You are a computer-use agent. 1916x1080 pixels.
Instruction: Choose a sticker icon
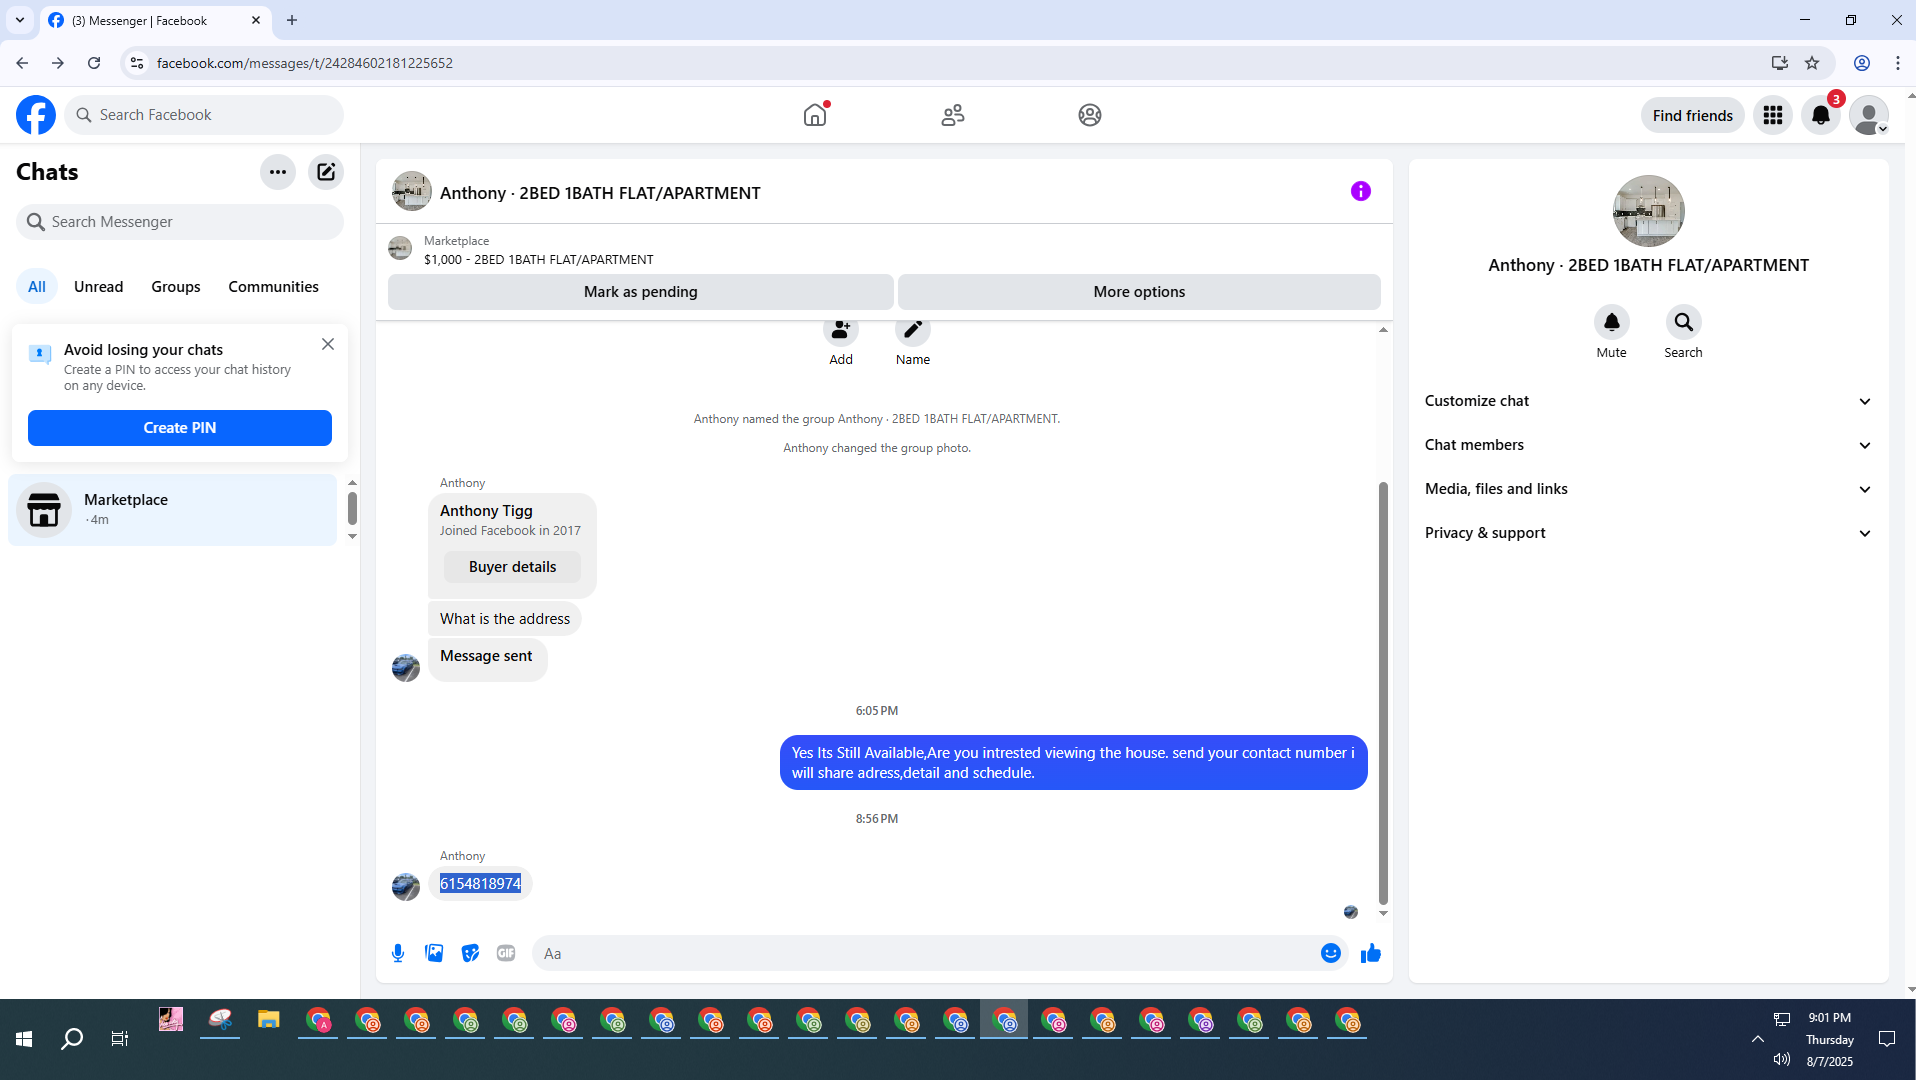(x=470, y=953)
